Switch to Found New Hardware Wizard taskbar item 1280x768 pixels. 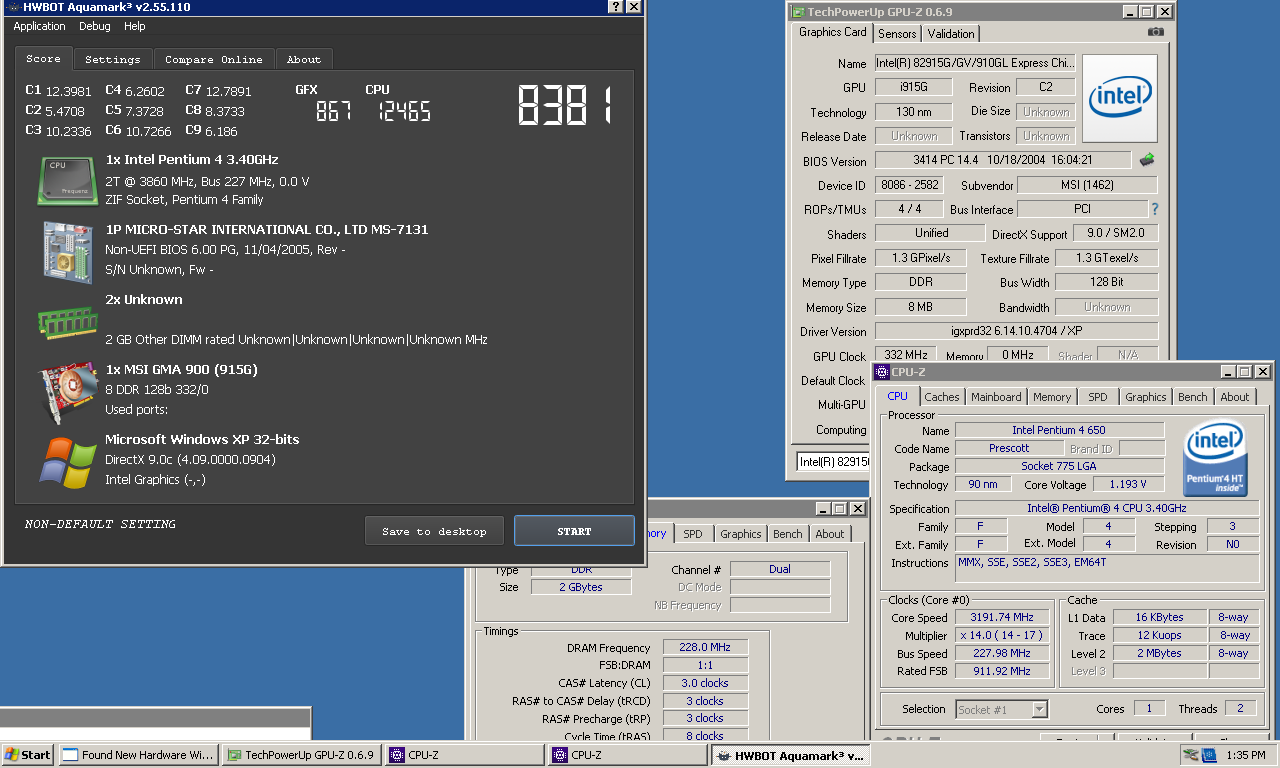[x=138, y=755]
